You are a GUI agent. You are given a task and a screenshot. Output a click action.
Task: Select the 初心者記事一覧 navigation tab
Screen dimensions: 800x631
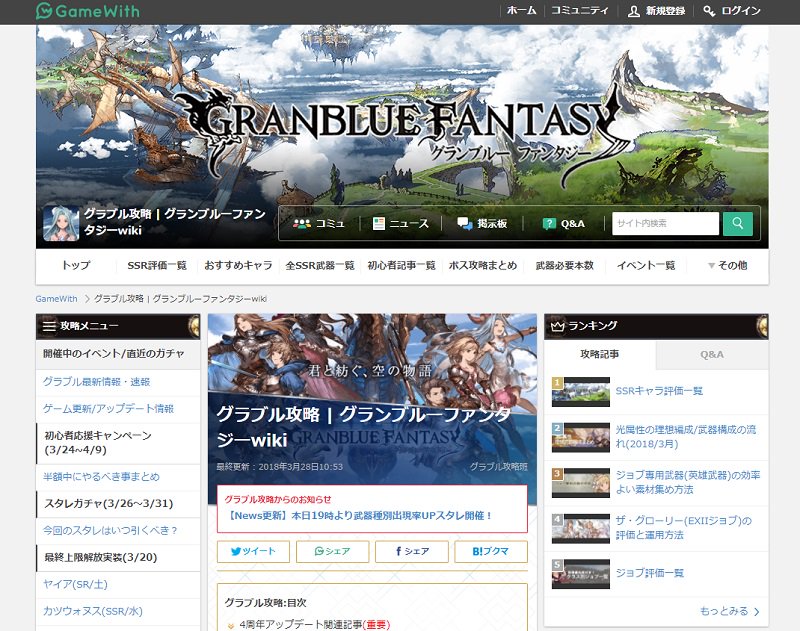pos(402,265)
